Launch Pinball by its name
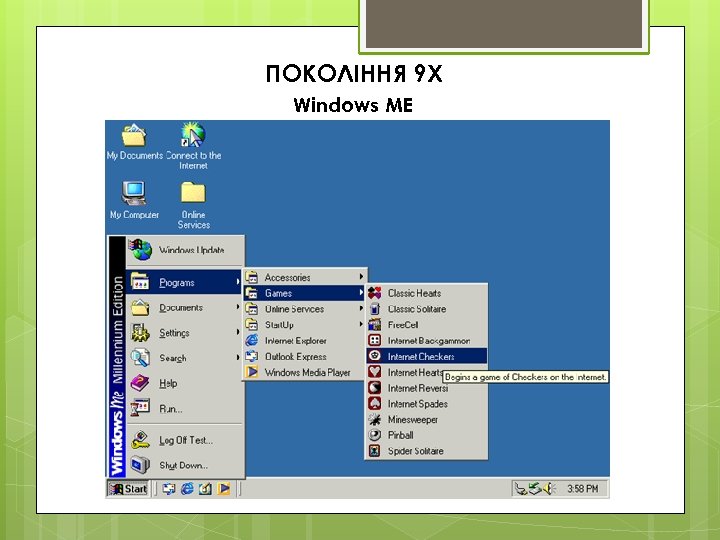 (x=400, y=435)
